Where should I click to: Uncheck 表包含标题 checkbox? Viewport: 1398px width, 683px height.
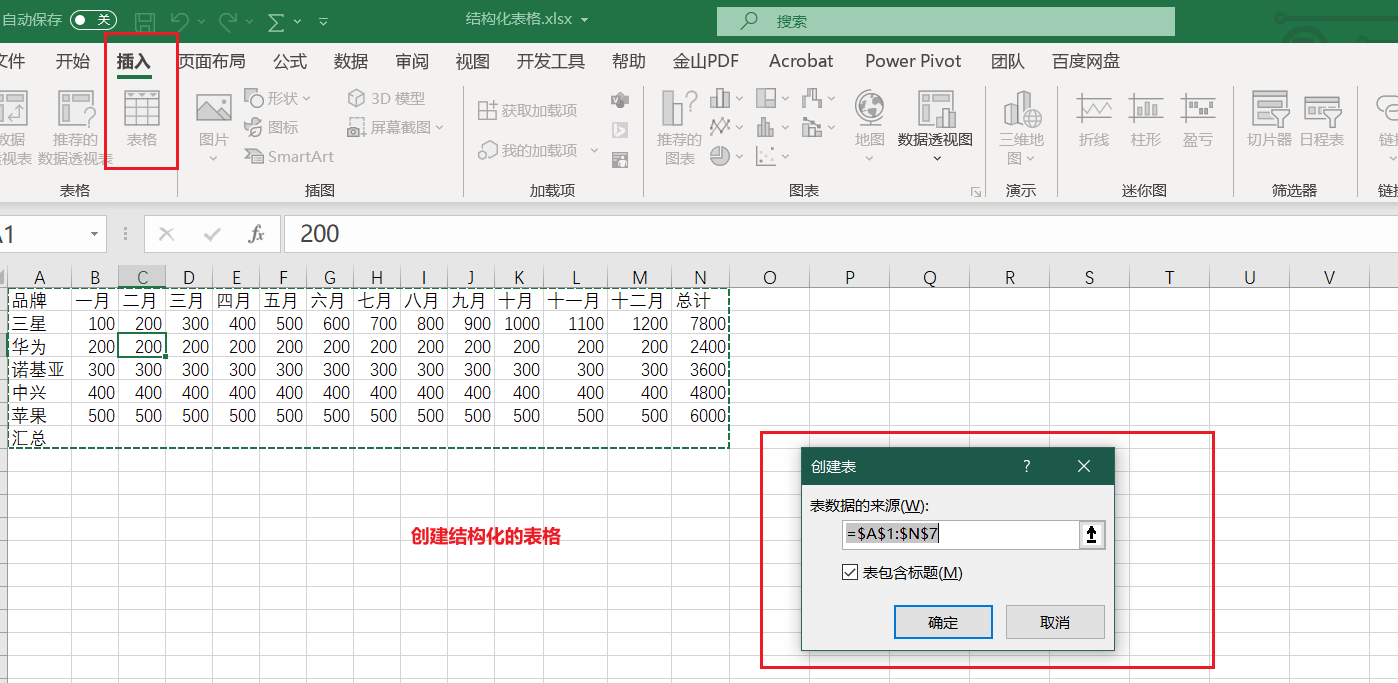(x=850, y=573)
